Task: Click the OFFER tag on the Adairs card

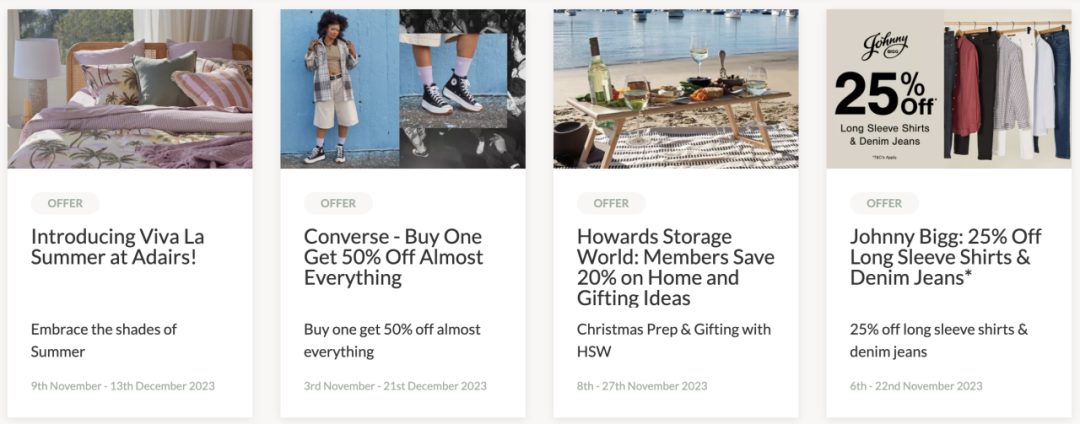Action: click(x=65, y=203)
